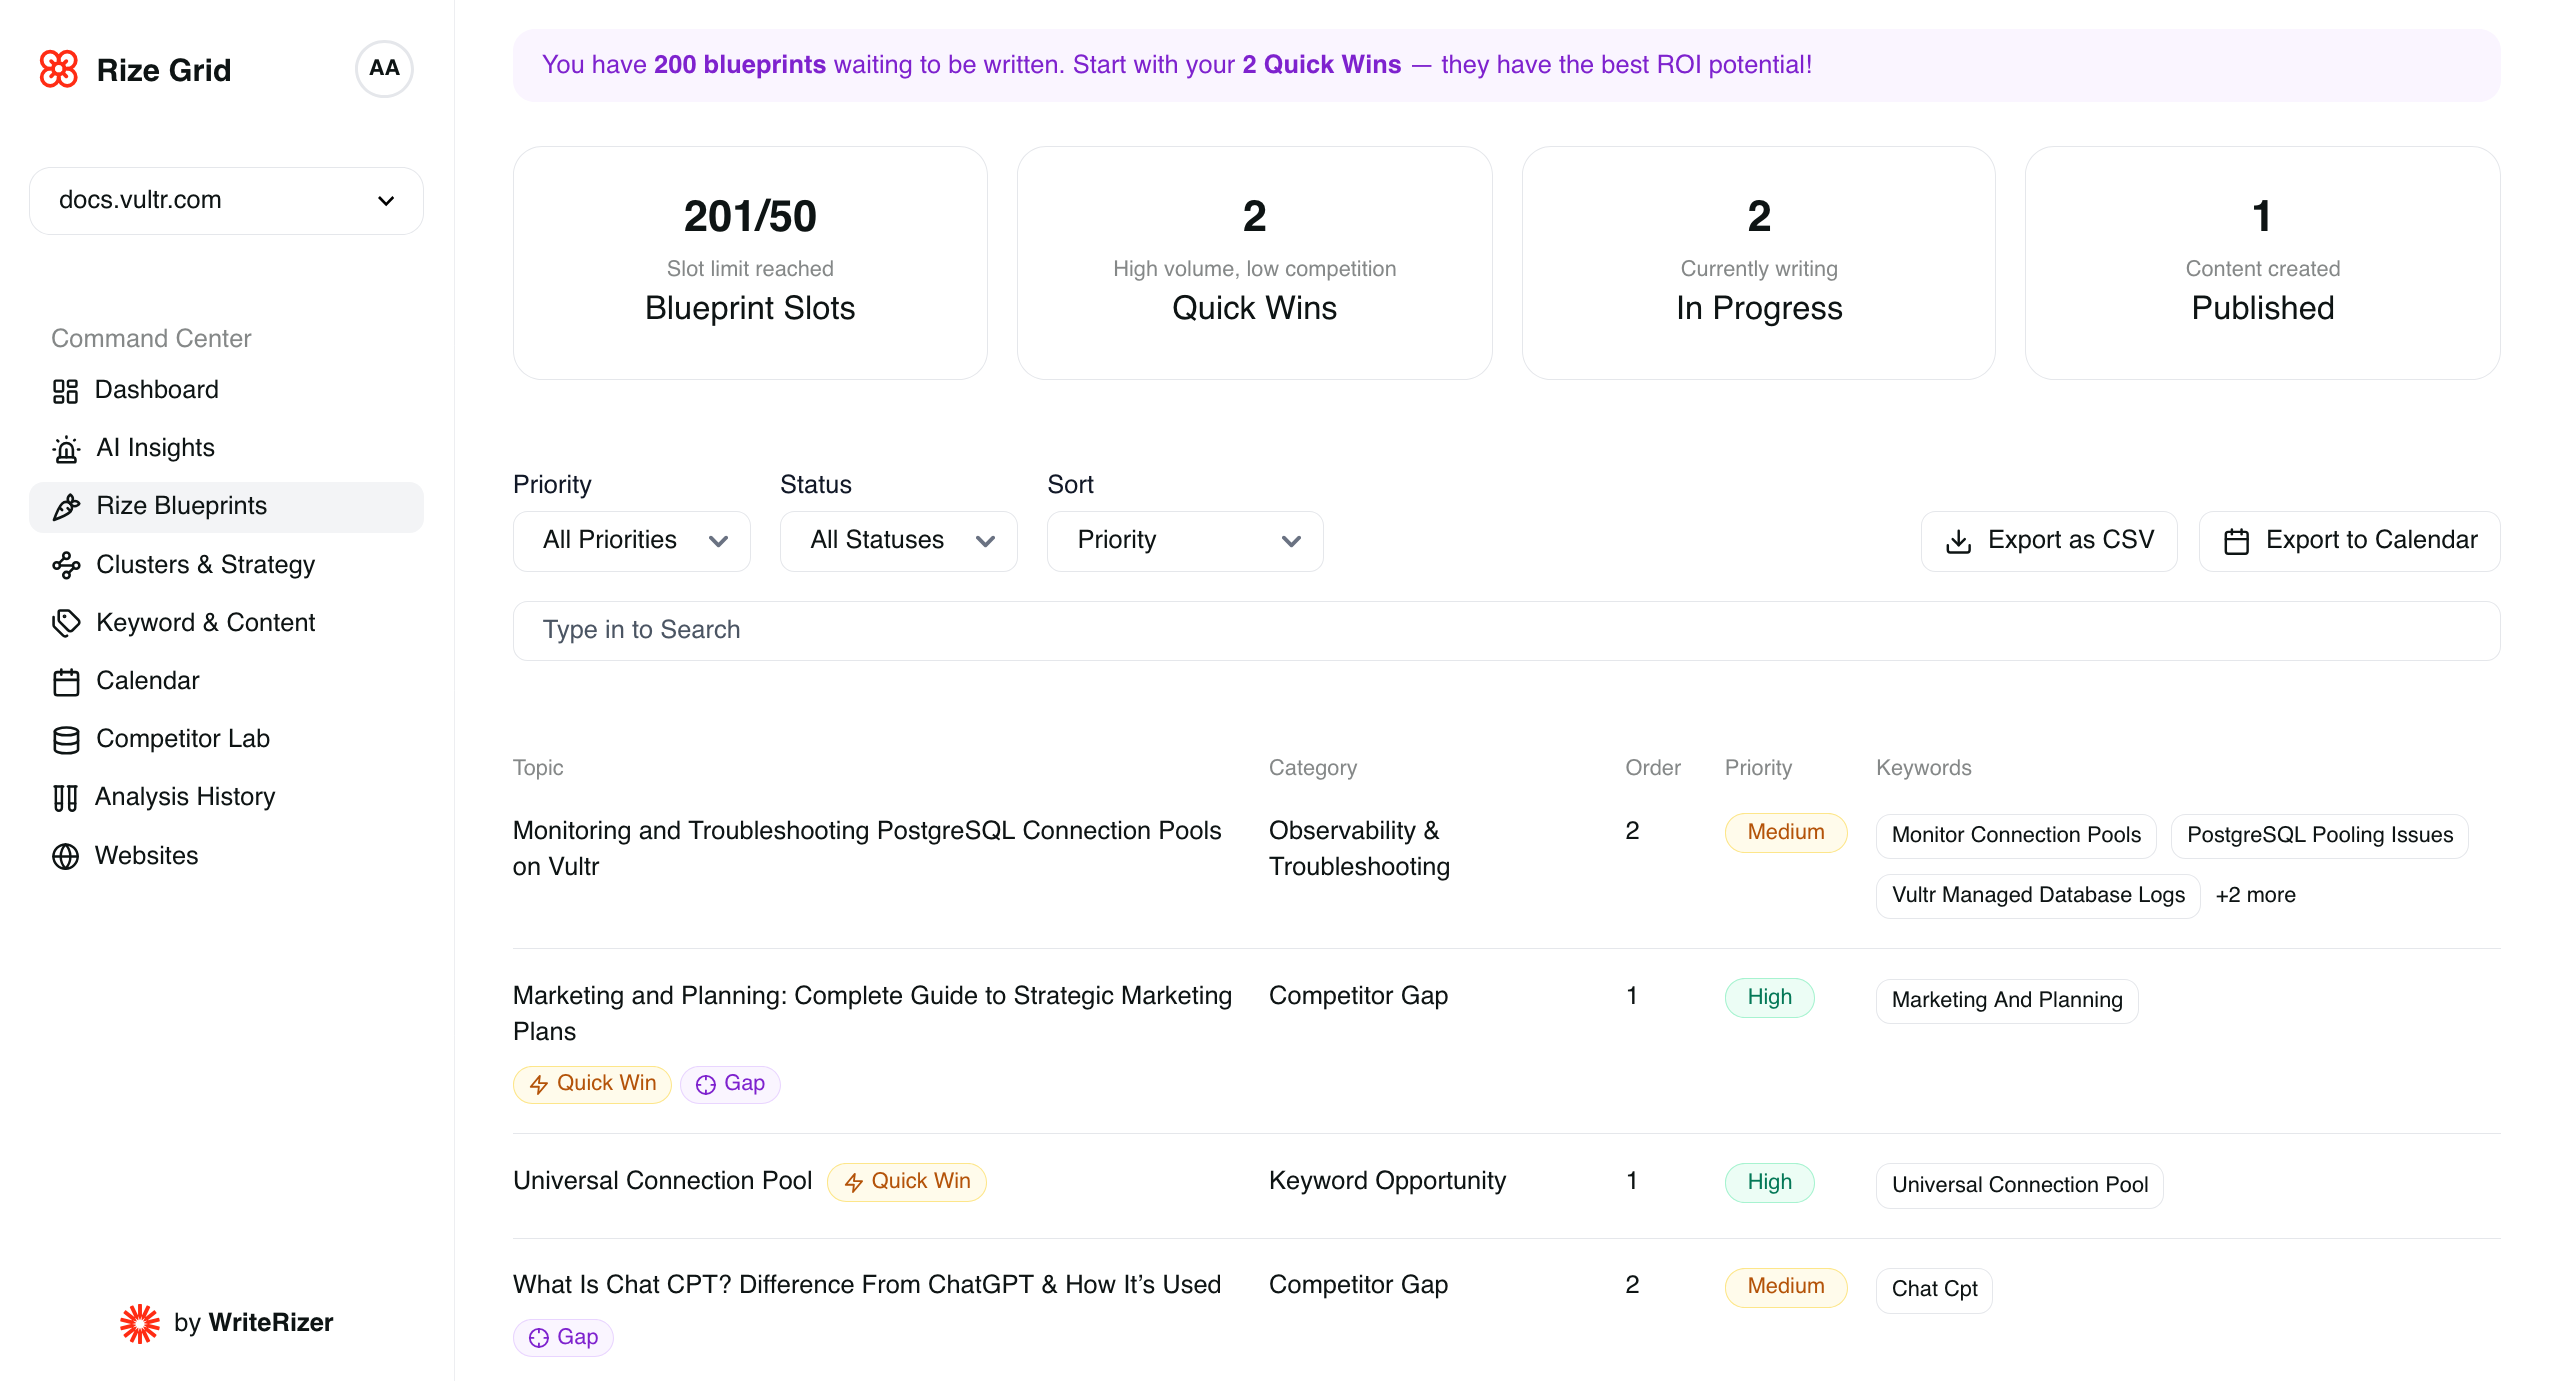Open AI Insights using its alert icon
This screenshot has height=1381, width=2560.
tap(66, 448)
